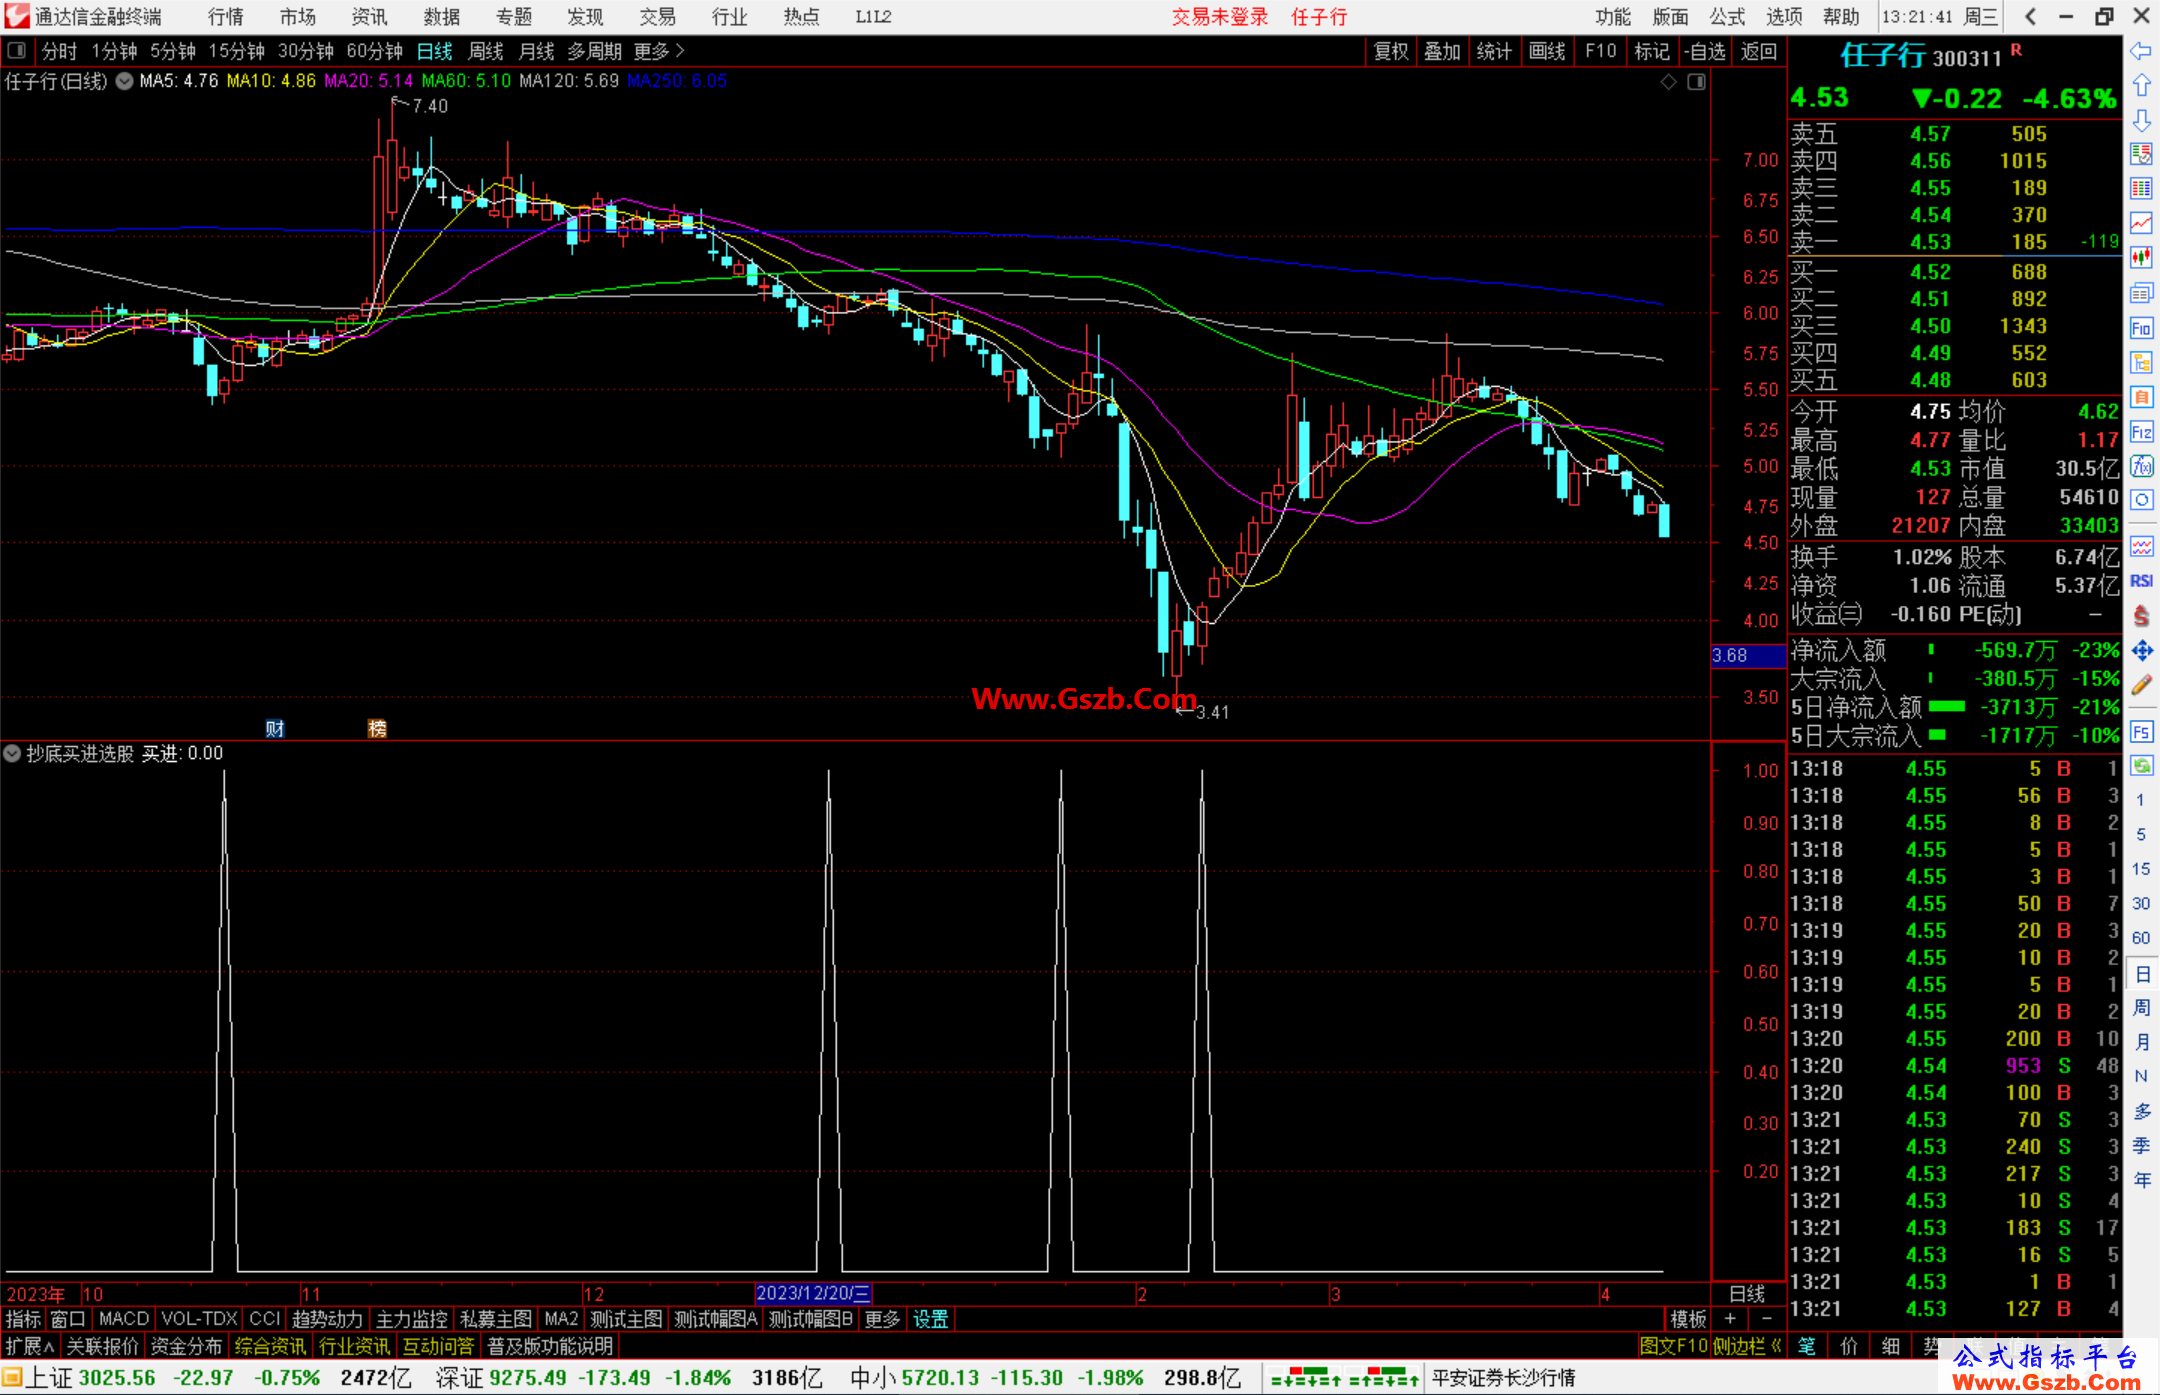The height and width of the screenshot is (1395, 2160).
Task: Open the quote list grid icon in sidebar
Action: click(2141, 189)
